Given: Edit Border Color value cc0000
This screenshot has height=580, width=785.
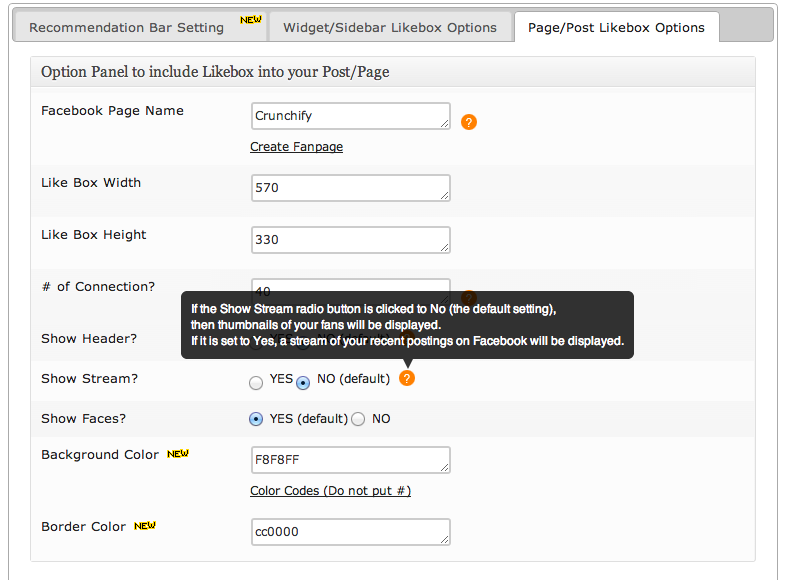Looking at the screenshot, I should pyautogui.click(x=350, y=532).
